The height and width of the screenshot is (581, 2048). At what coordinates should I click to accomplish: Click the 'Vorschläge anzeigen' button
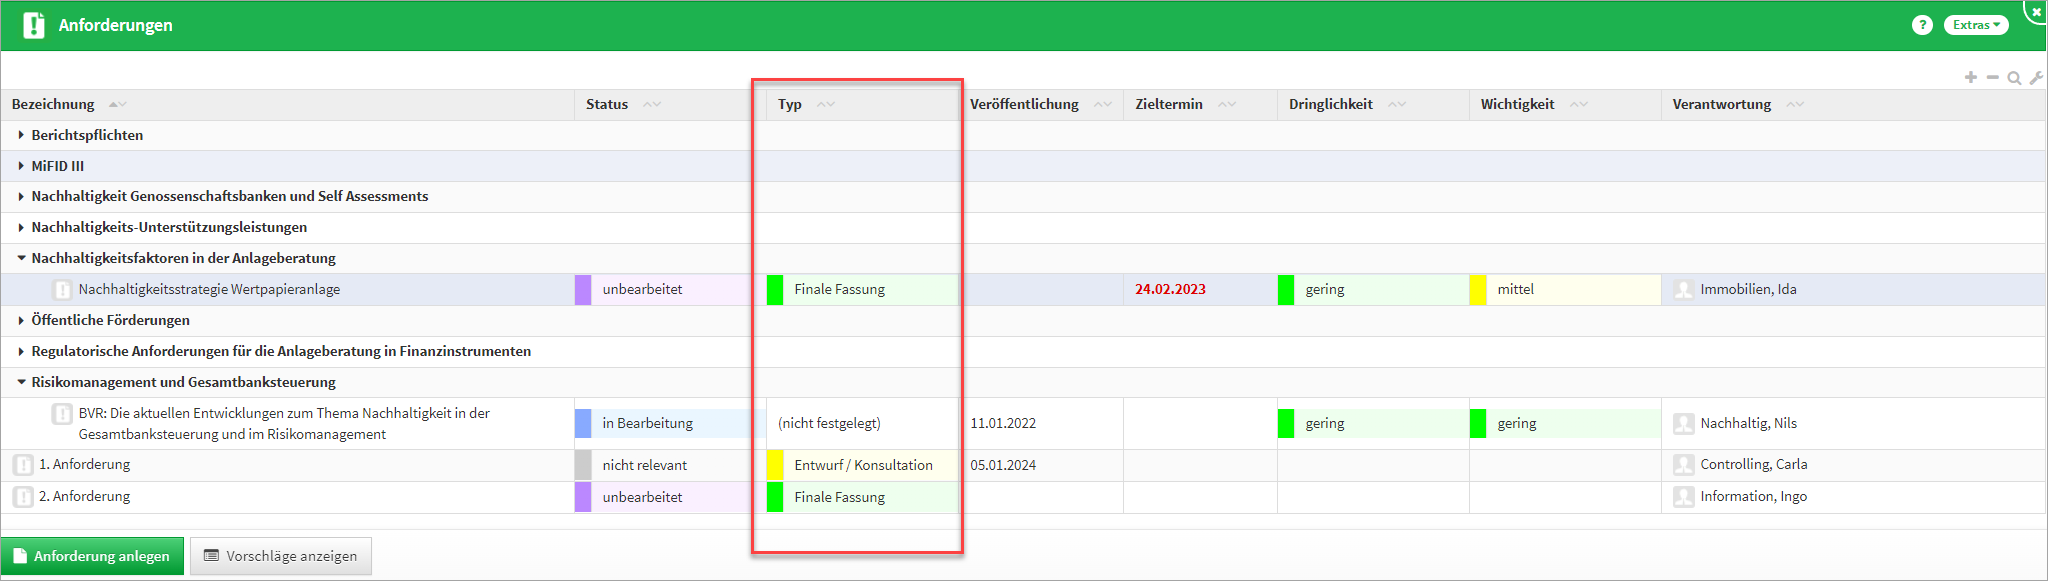click(x=280, y=556)
